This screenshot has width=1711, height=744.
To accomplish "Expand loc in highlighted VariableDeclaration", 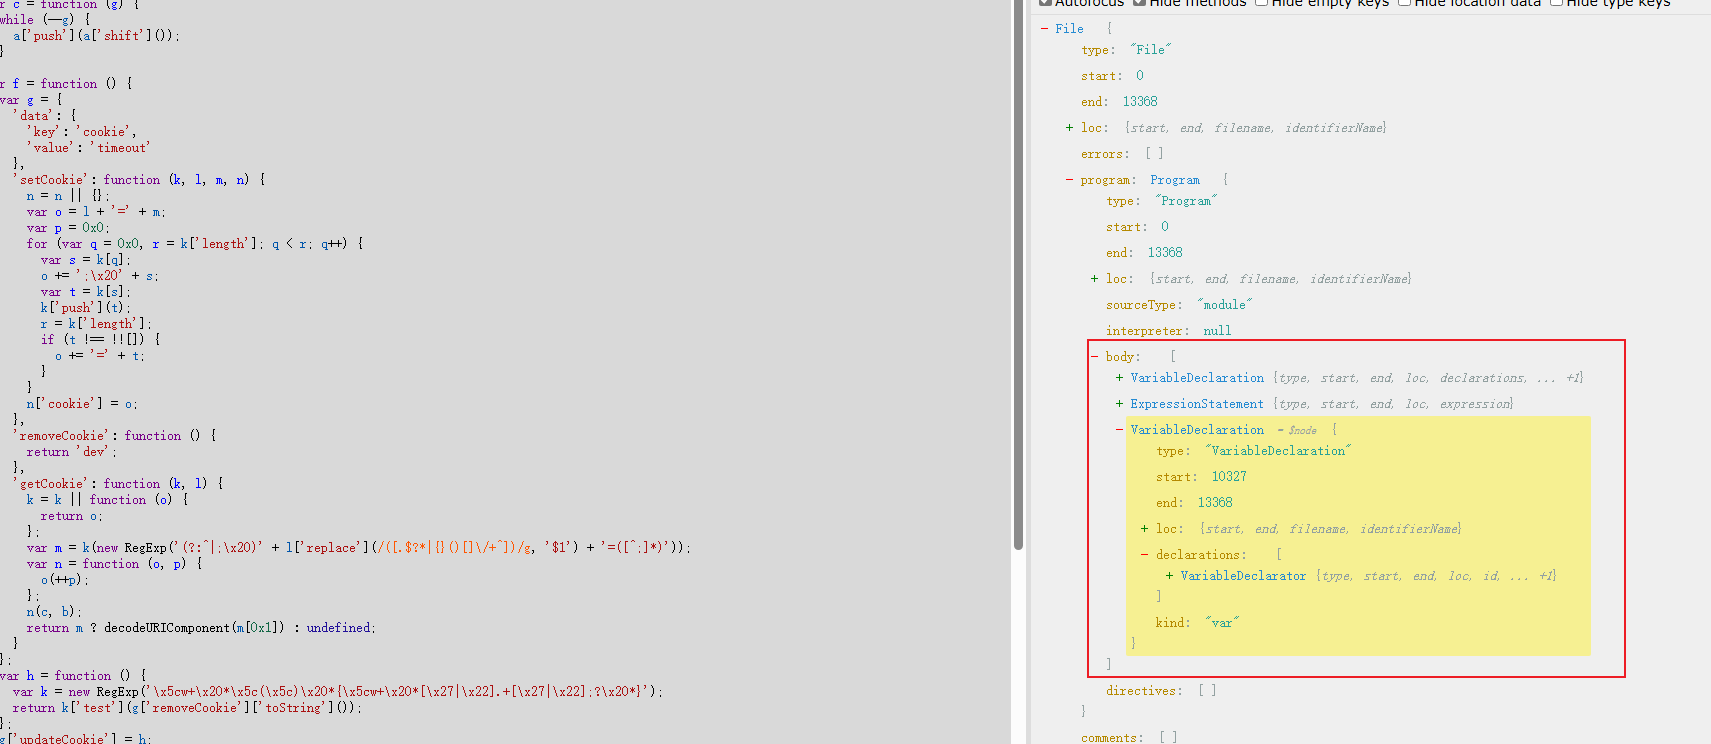I will [x=1144, y=529].
